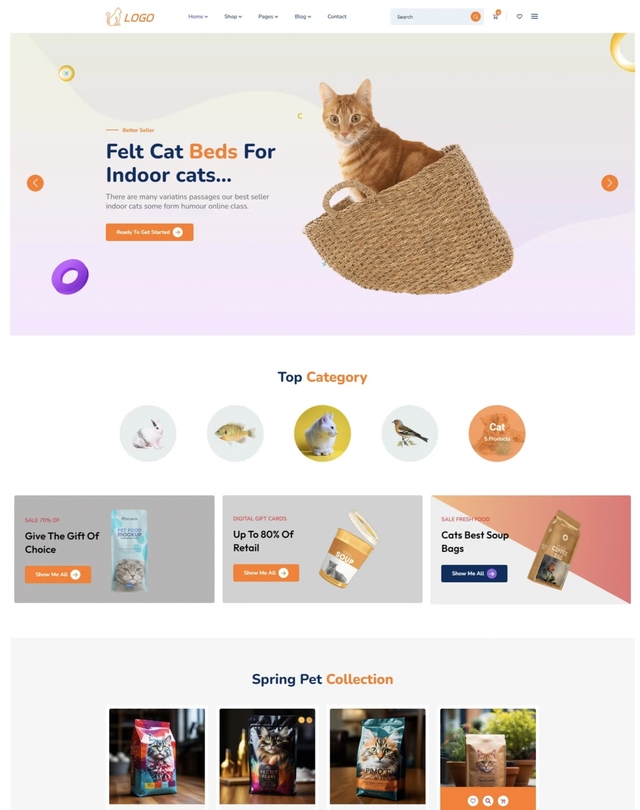The image size is (640, 810).
Task: Click the Ready To Get Started button
Action: coord(150,232)
